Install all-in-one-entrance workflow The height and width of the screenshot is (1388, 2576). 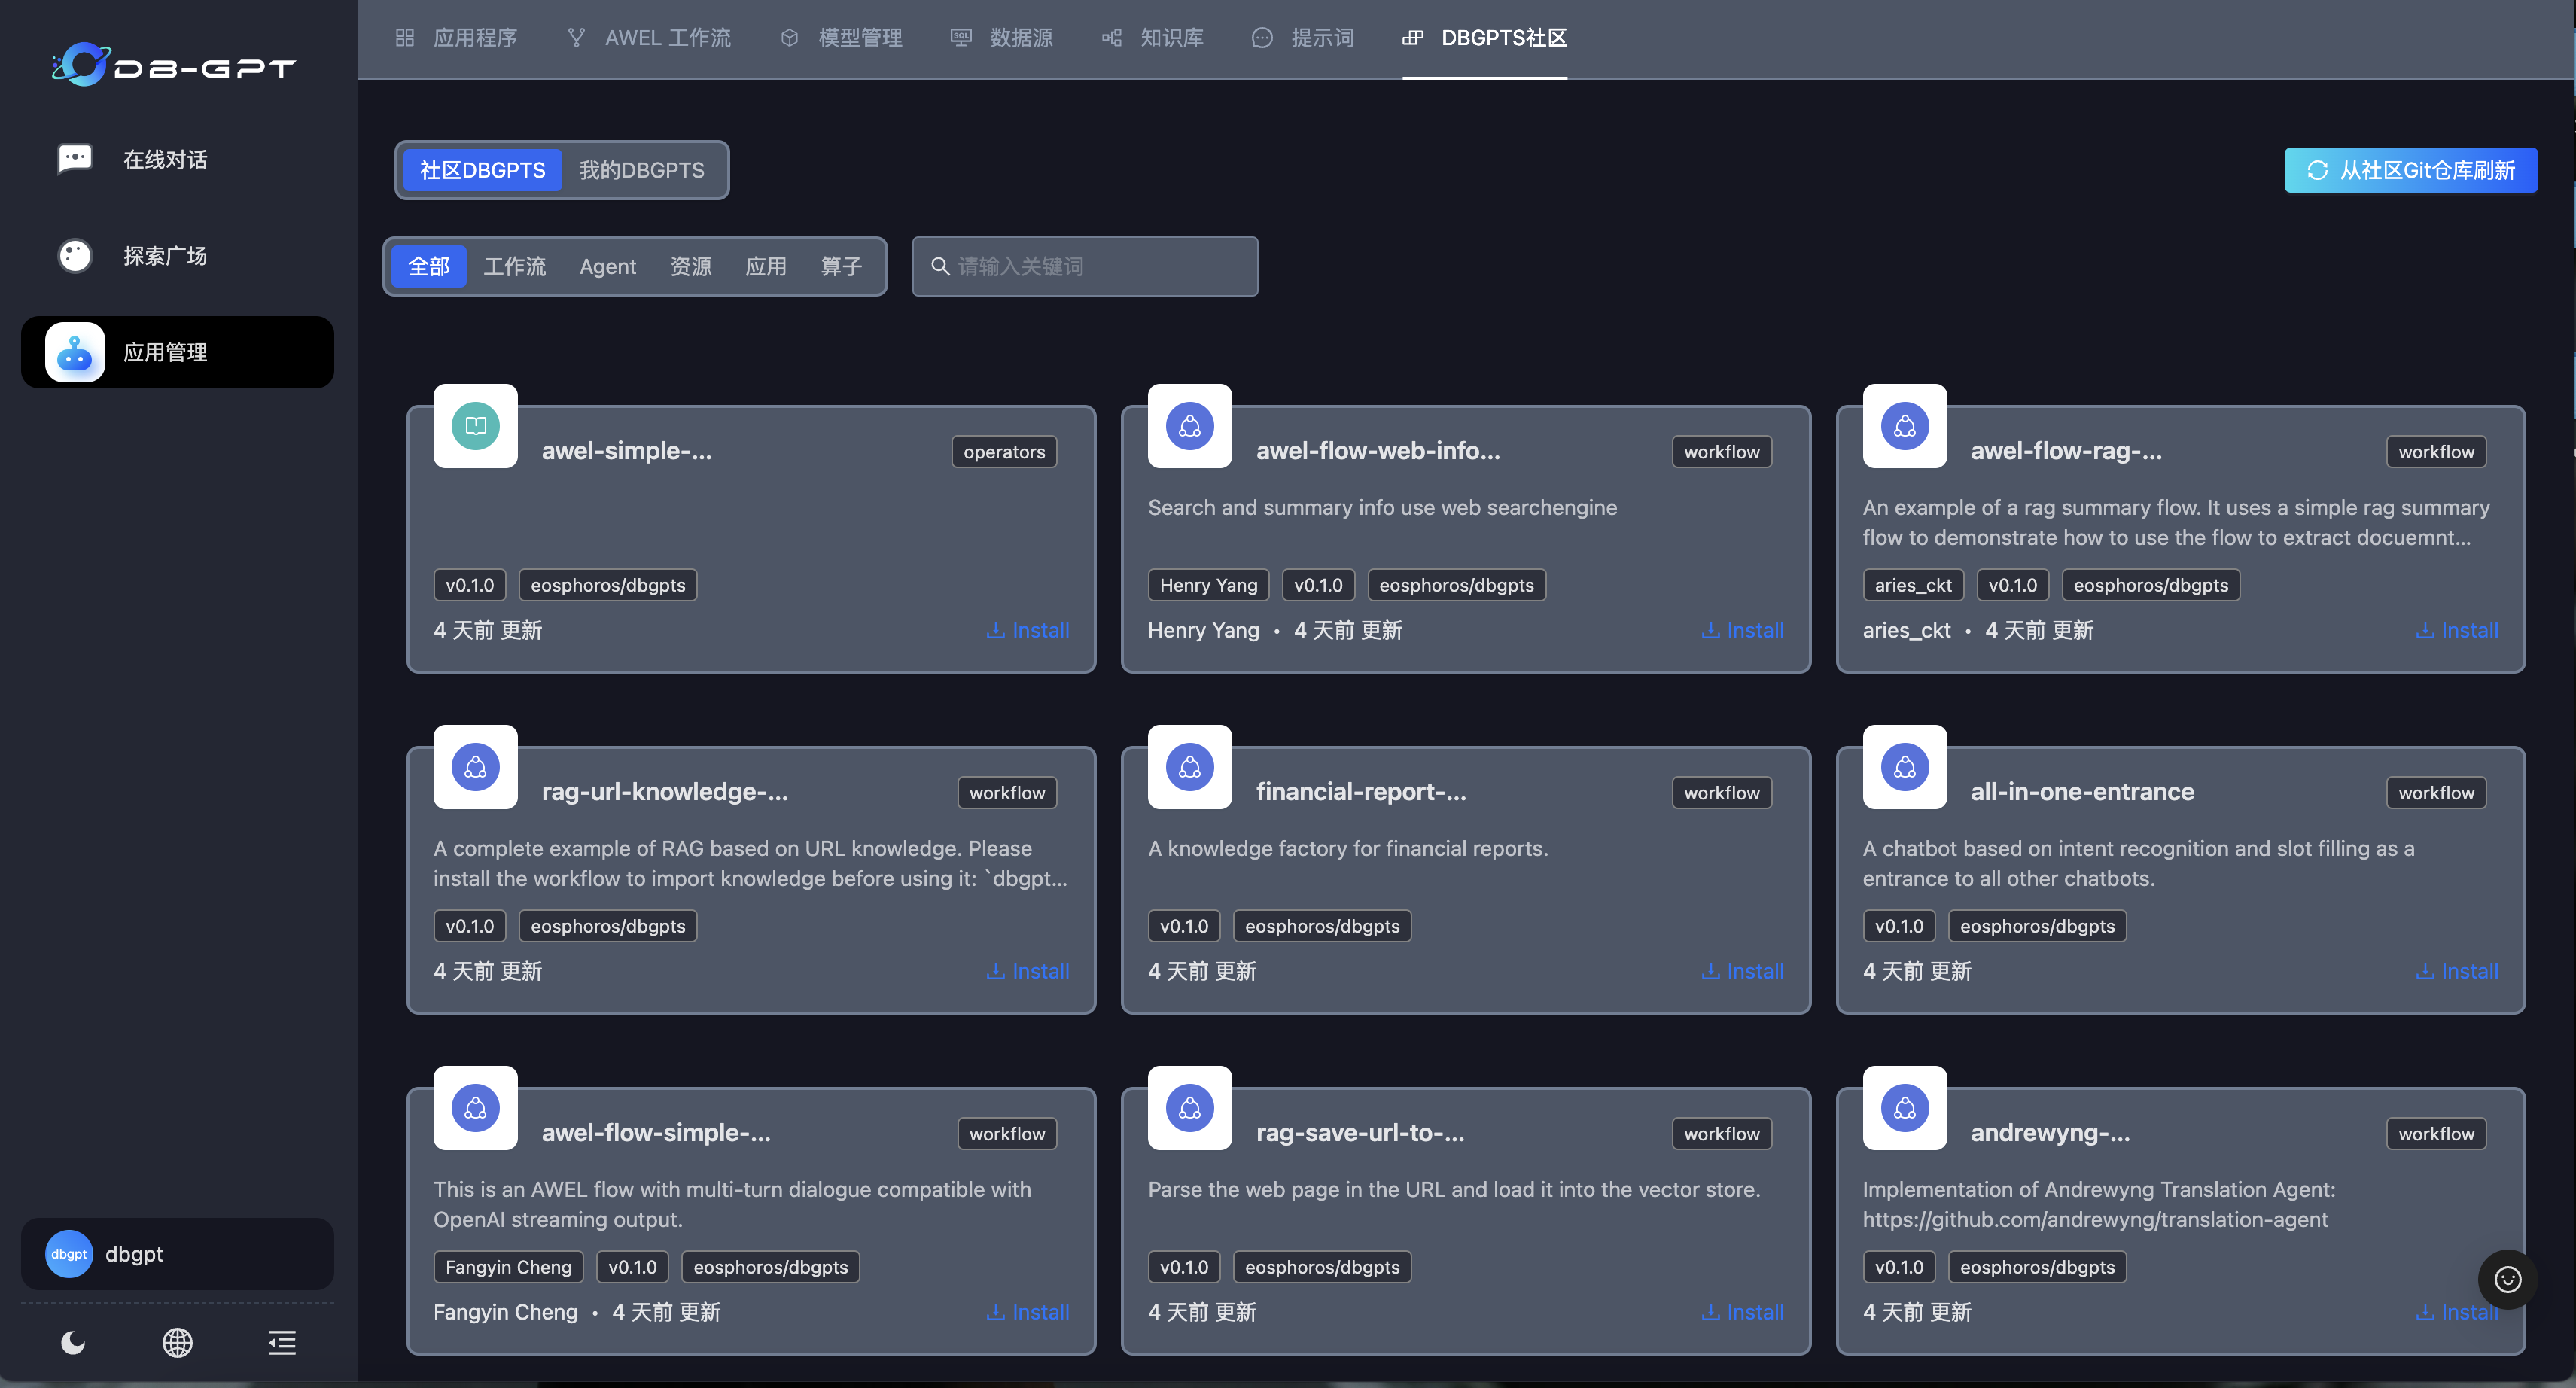click(x=2457, y=971)
